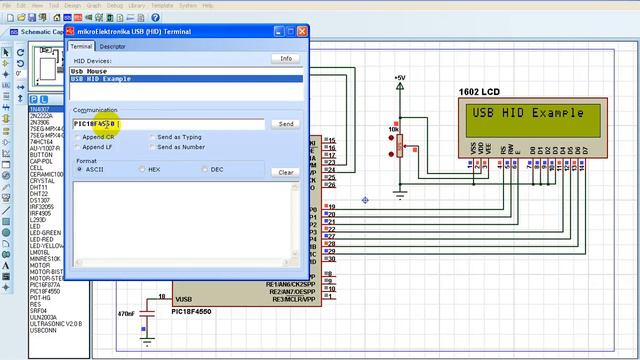Click the Info button

(286, 59)
